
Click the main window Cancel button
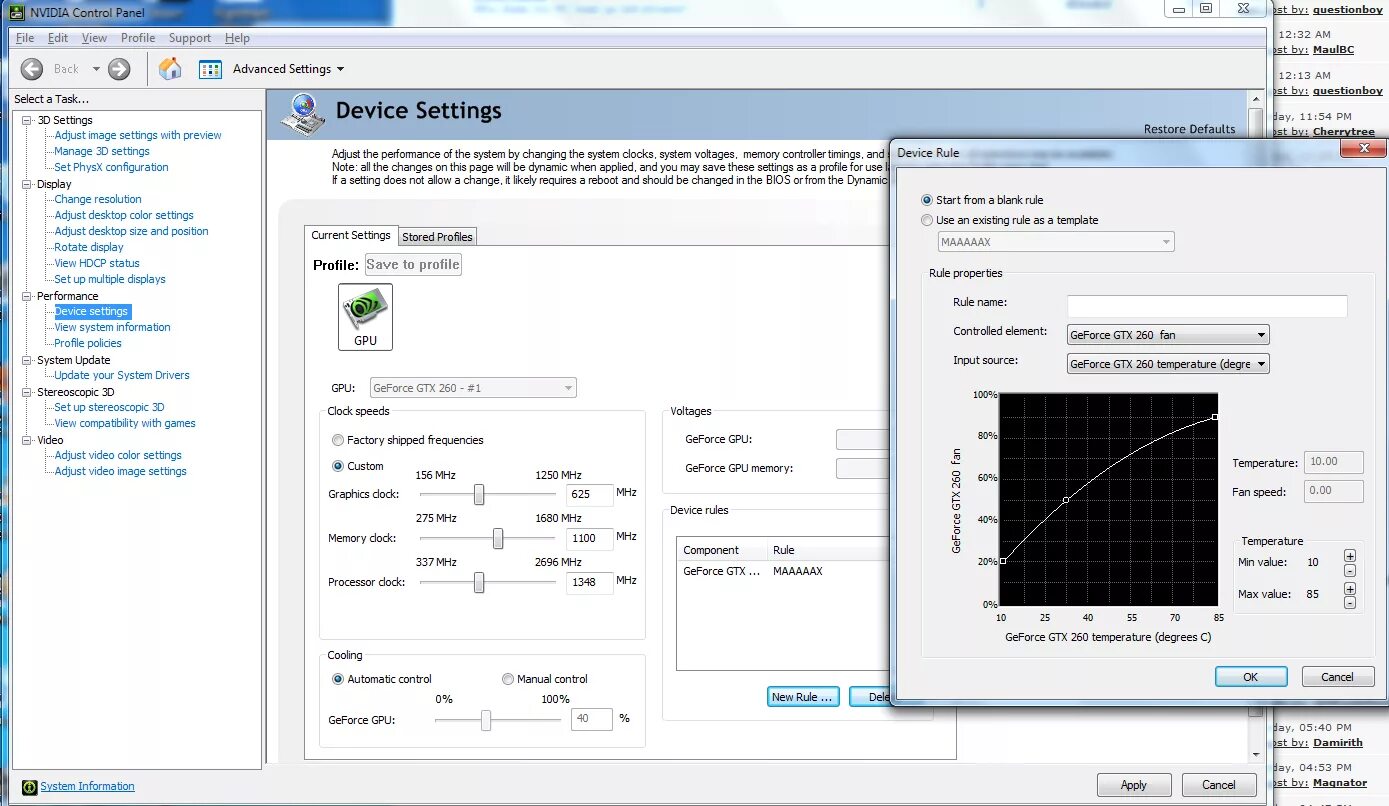(1219, 785)
